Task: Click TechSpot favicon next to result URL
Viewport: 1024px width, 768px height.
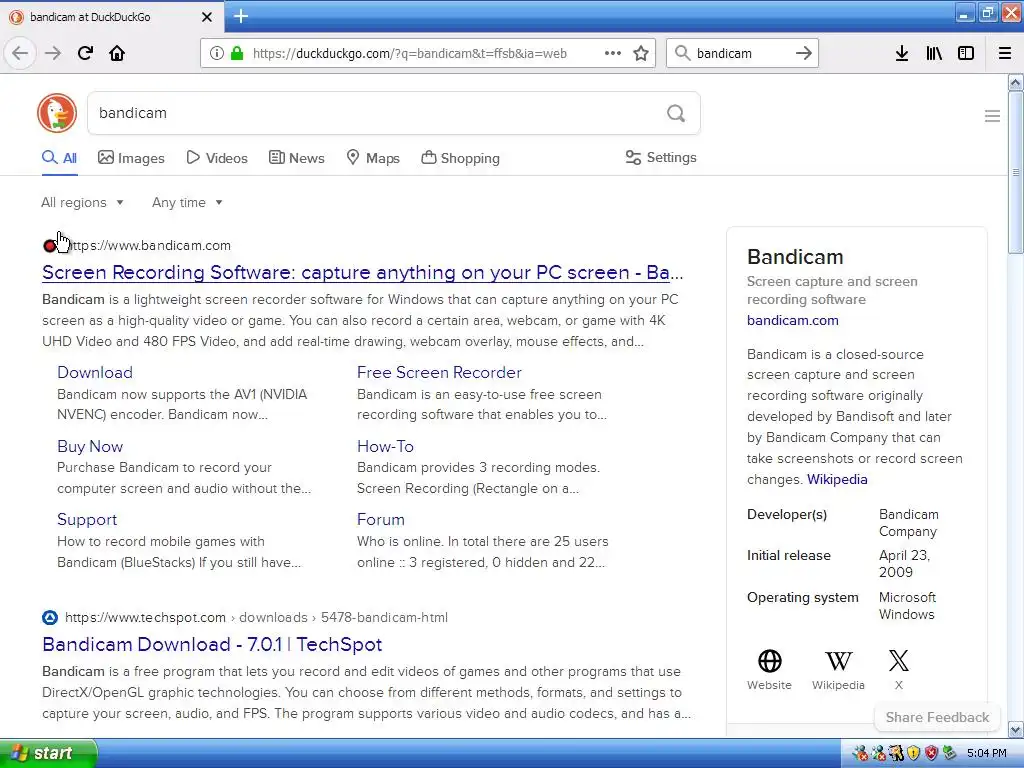Action: point(50,617)
